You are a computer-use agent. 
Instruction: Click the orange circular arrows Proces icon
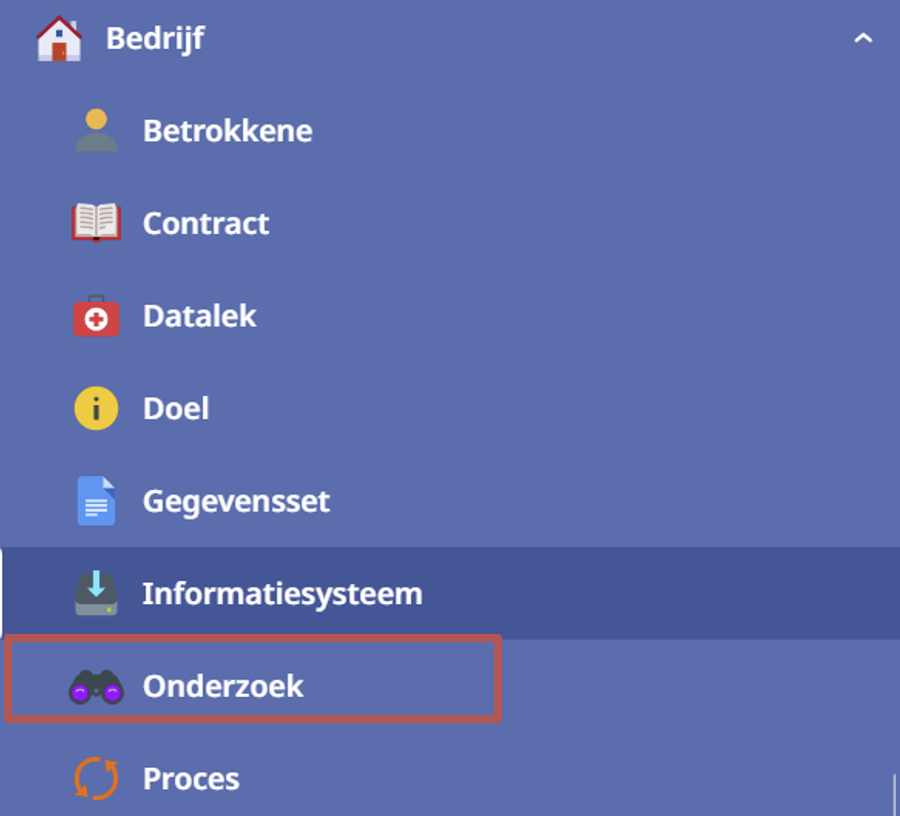pyautogui.click(x=96, y=778)
